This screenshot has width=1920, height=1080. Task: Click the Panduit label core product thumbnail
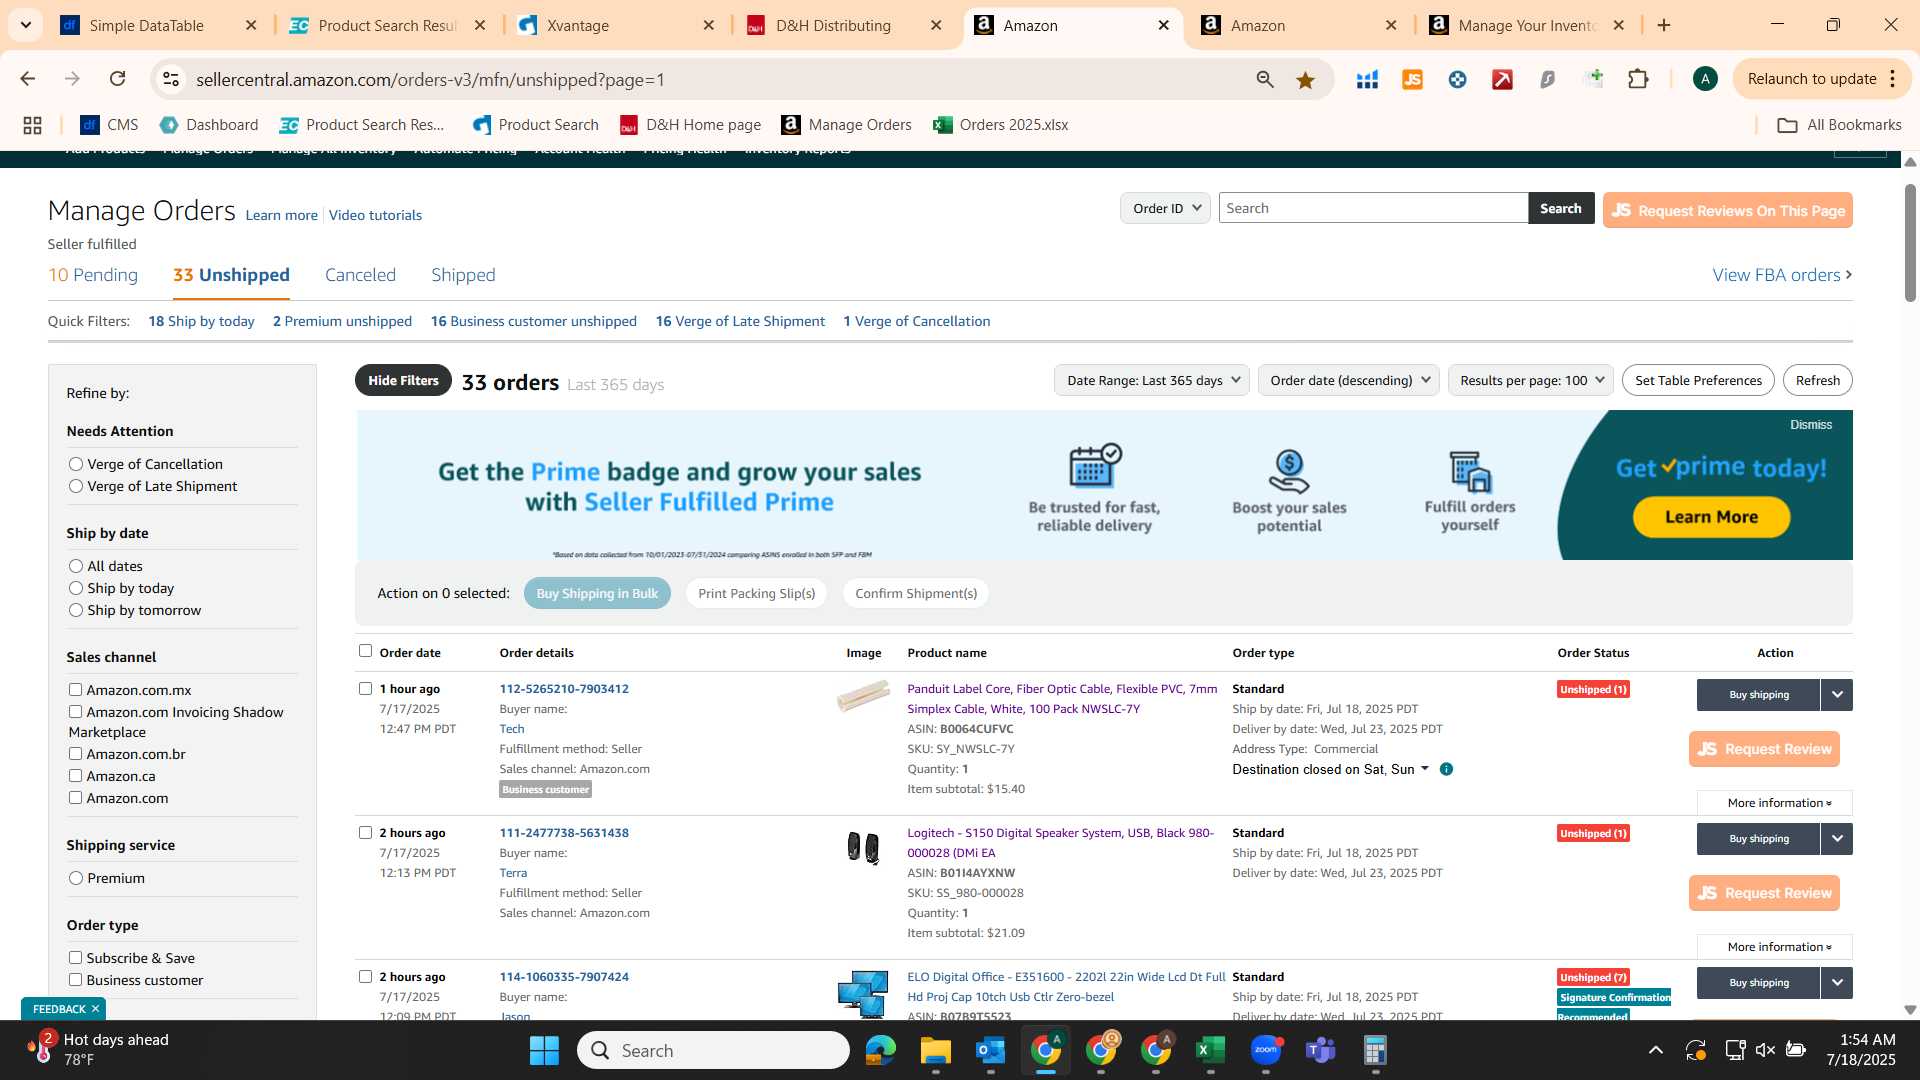[x=863, y=696]
